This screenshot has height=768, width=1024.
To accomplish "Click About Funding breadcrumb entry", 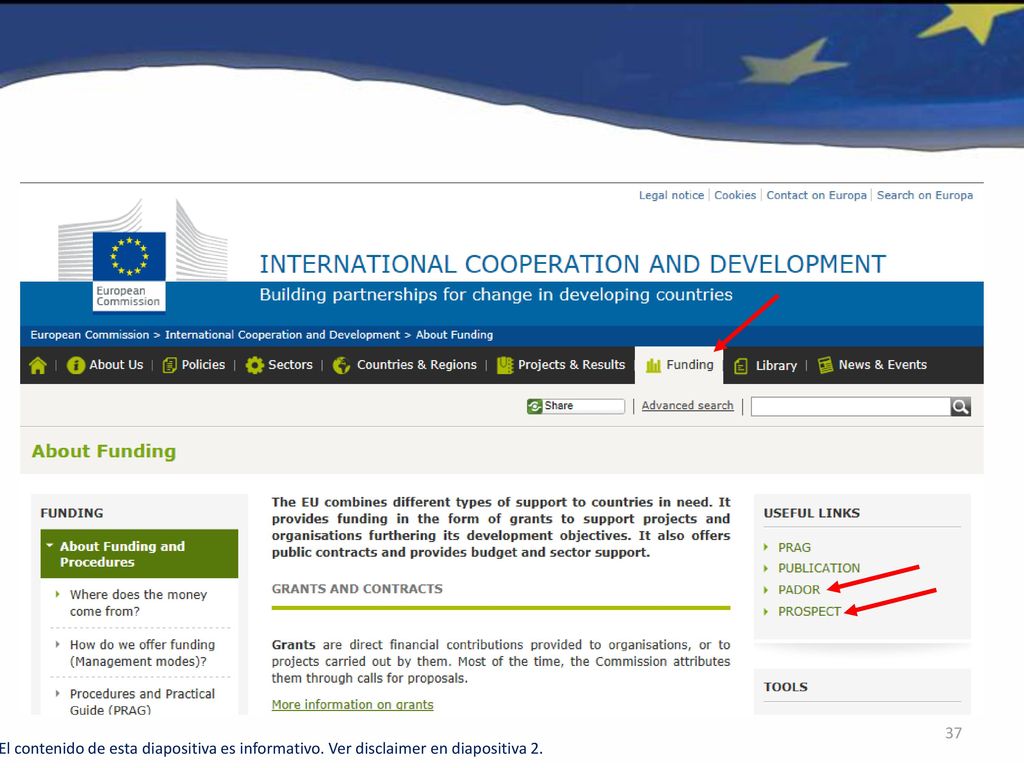I will [455, 335].
